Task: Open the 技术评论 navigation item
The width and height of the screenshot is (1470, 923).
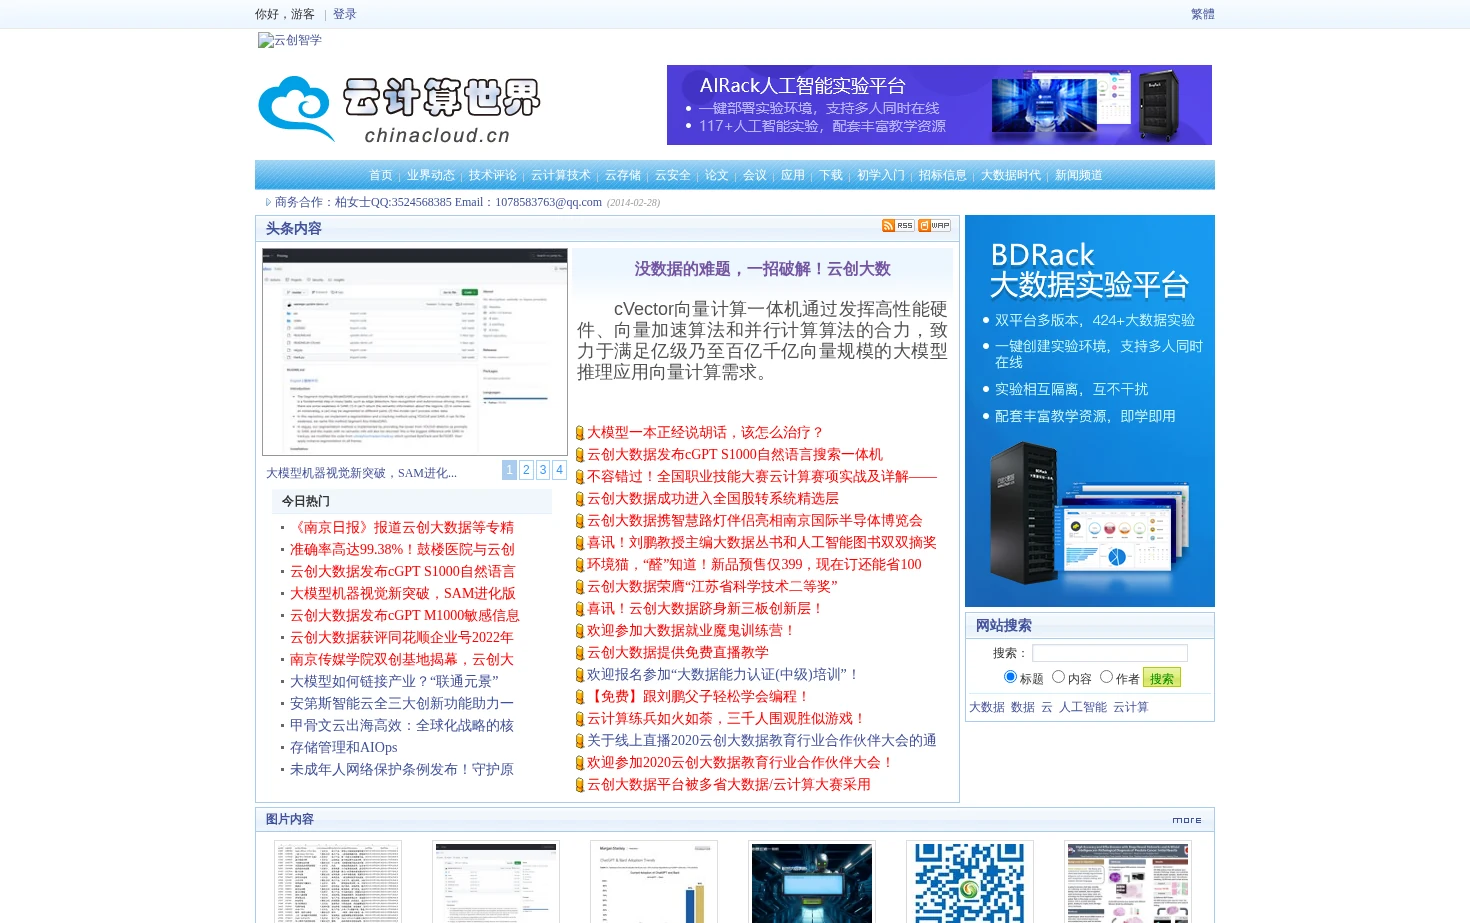Action: [493, 175]
